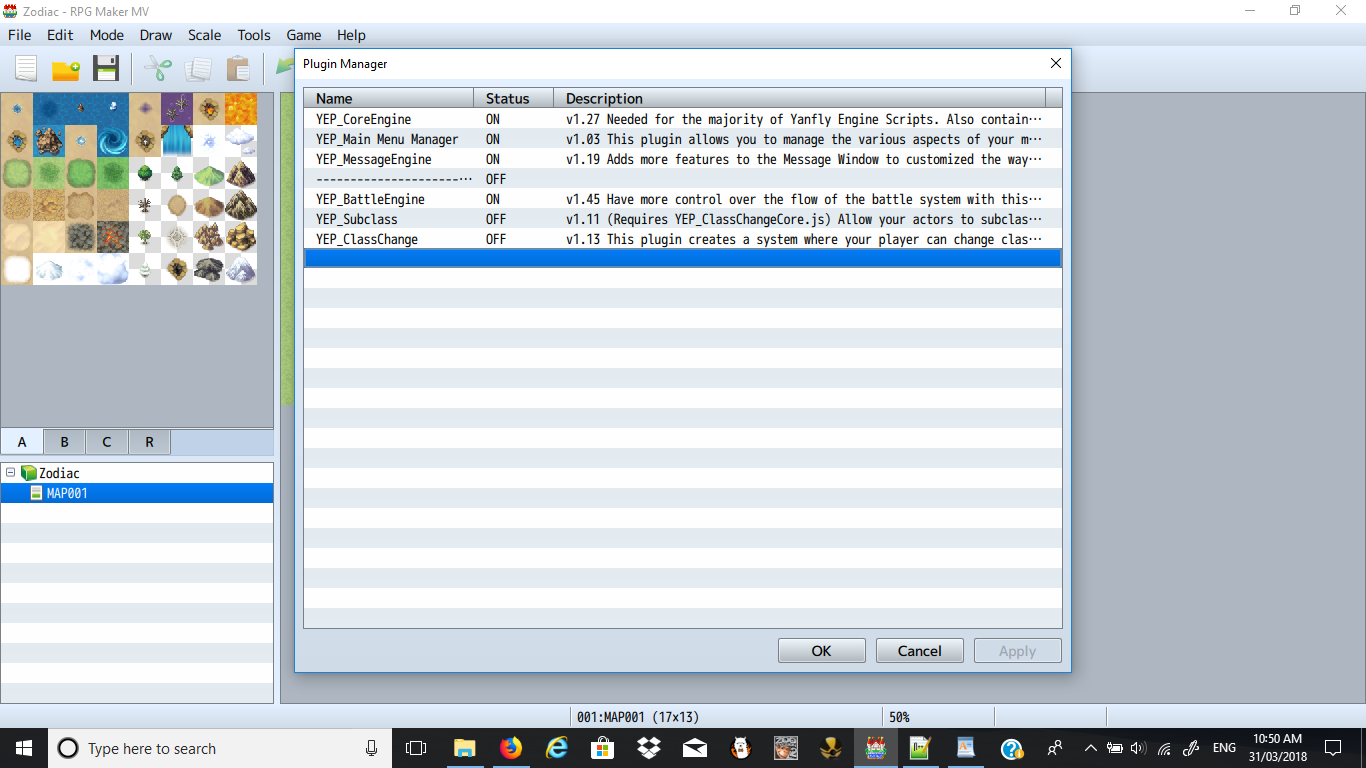
Task: Click the Save Project floppy disk icon
Action: pos(106,69)
